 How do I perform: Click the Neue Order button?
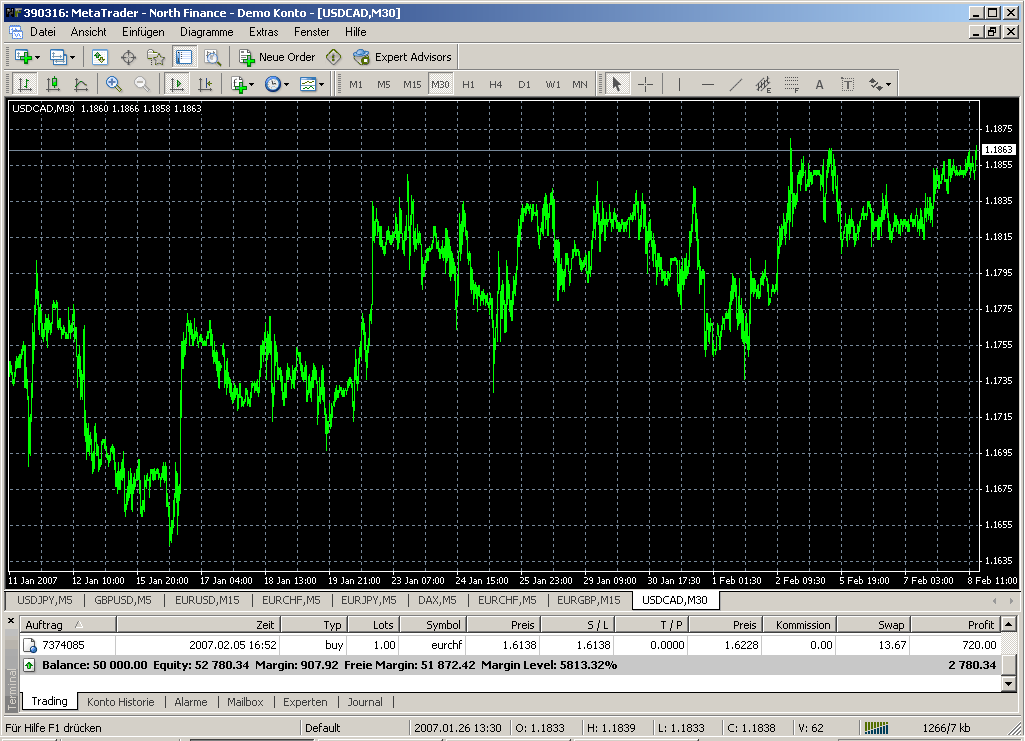(277, 57)
